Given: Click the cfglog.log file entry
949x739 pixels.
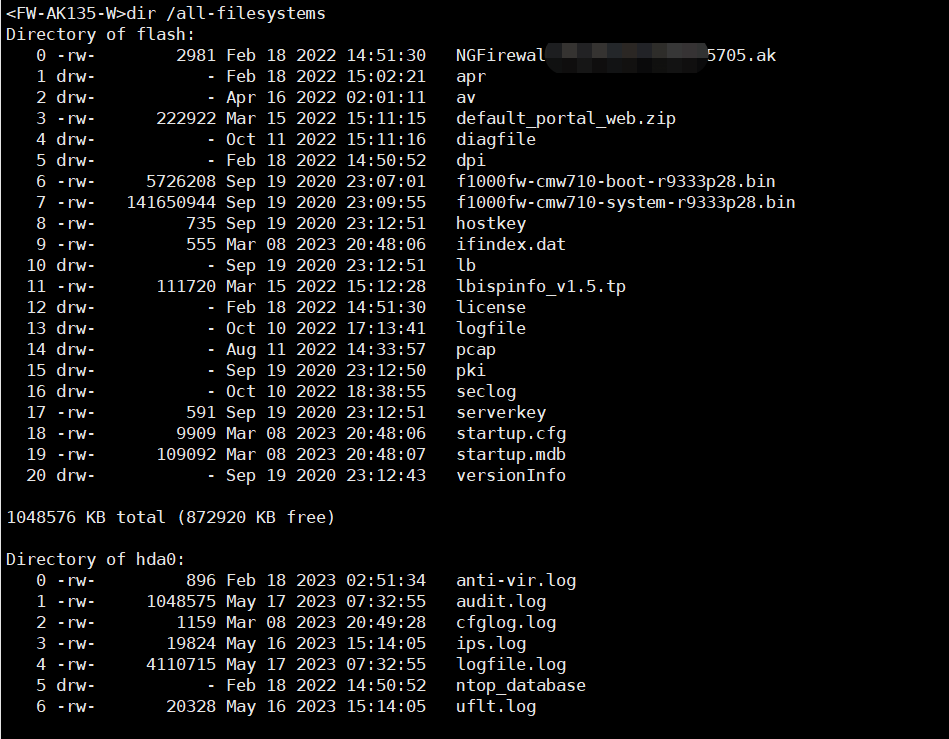Looking at the screenshot, I should [506, 622].
